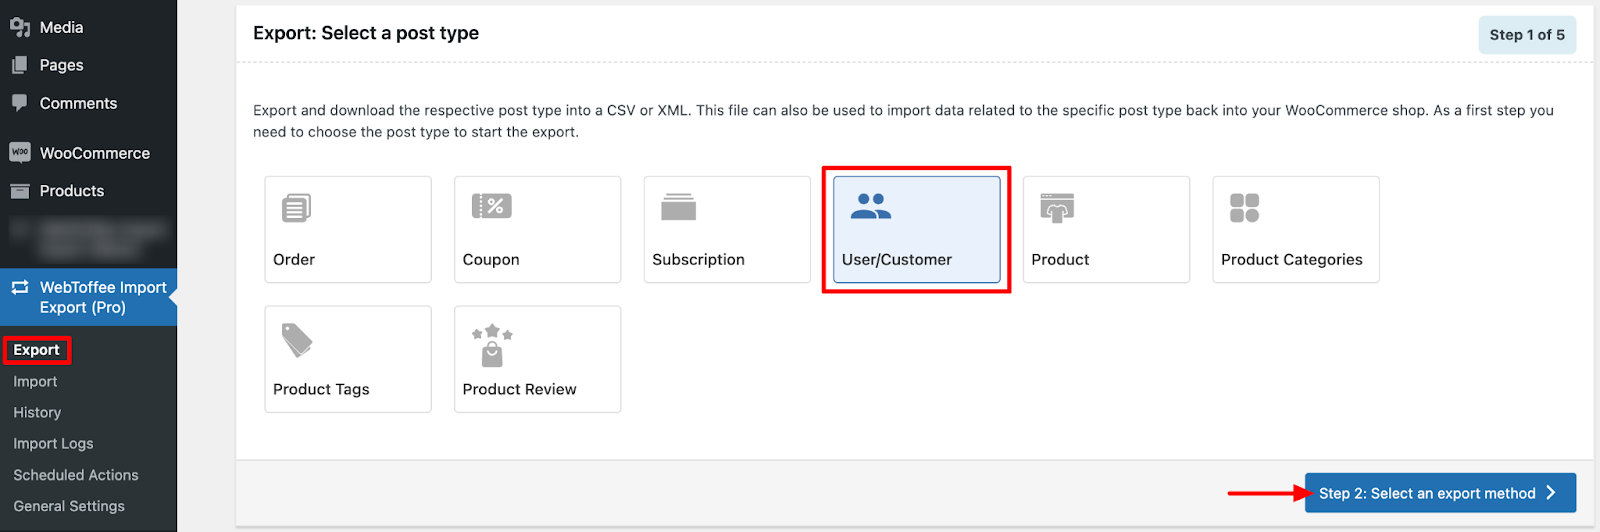Viewport: 1600px width, 532px height.
Task: Click the WebToffee Import Export arrows icon
Action: (20, 287)
